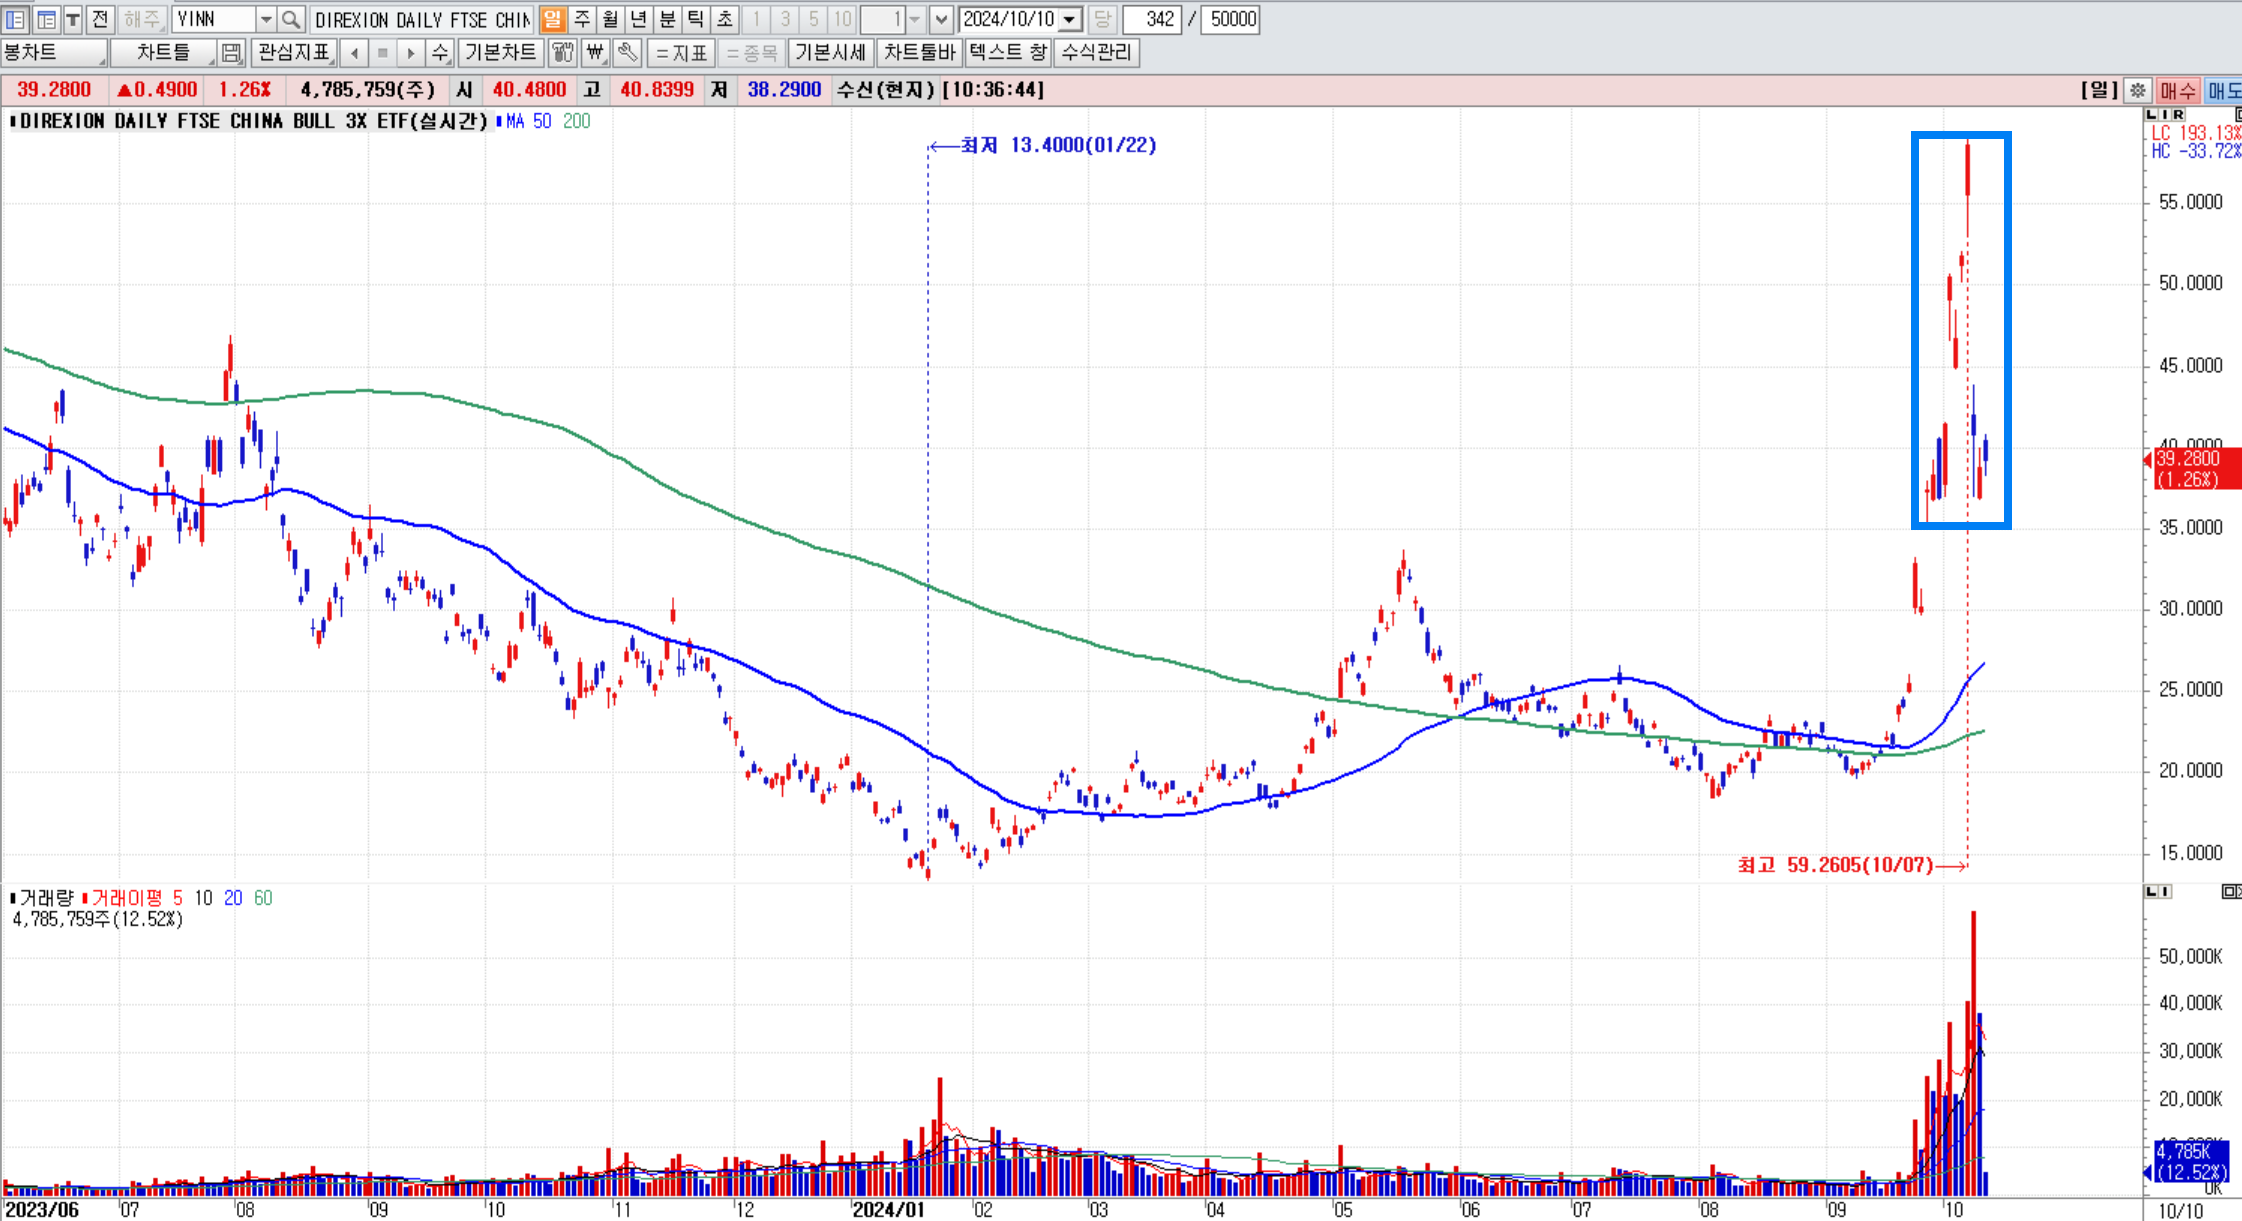The image size is (2242, 1221).
Task: Click the left panel layout icon
Action: pos(15,19)
